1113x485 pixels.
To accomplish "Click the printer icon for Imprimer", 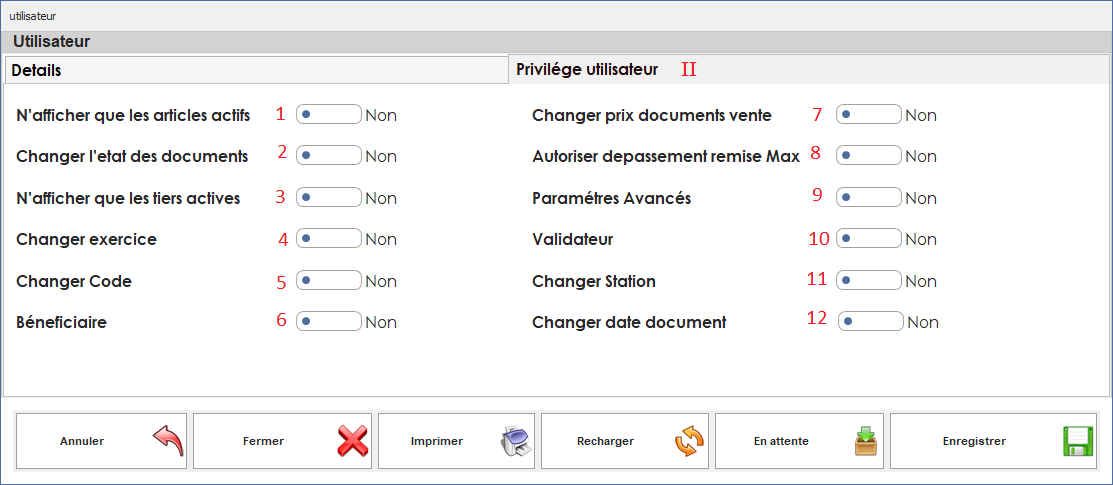I will (517, 441).
